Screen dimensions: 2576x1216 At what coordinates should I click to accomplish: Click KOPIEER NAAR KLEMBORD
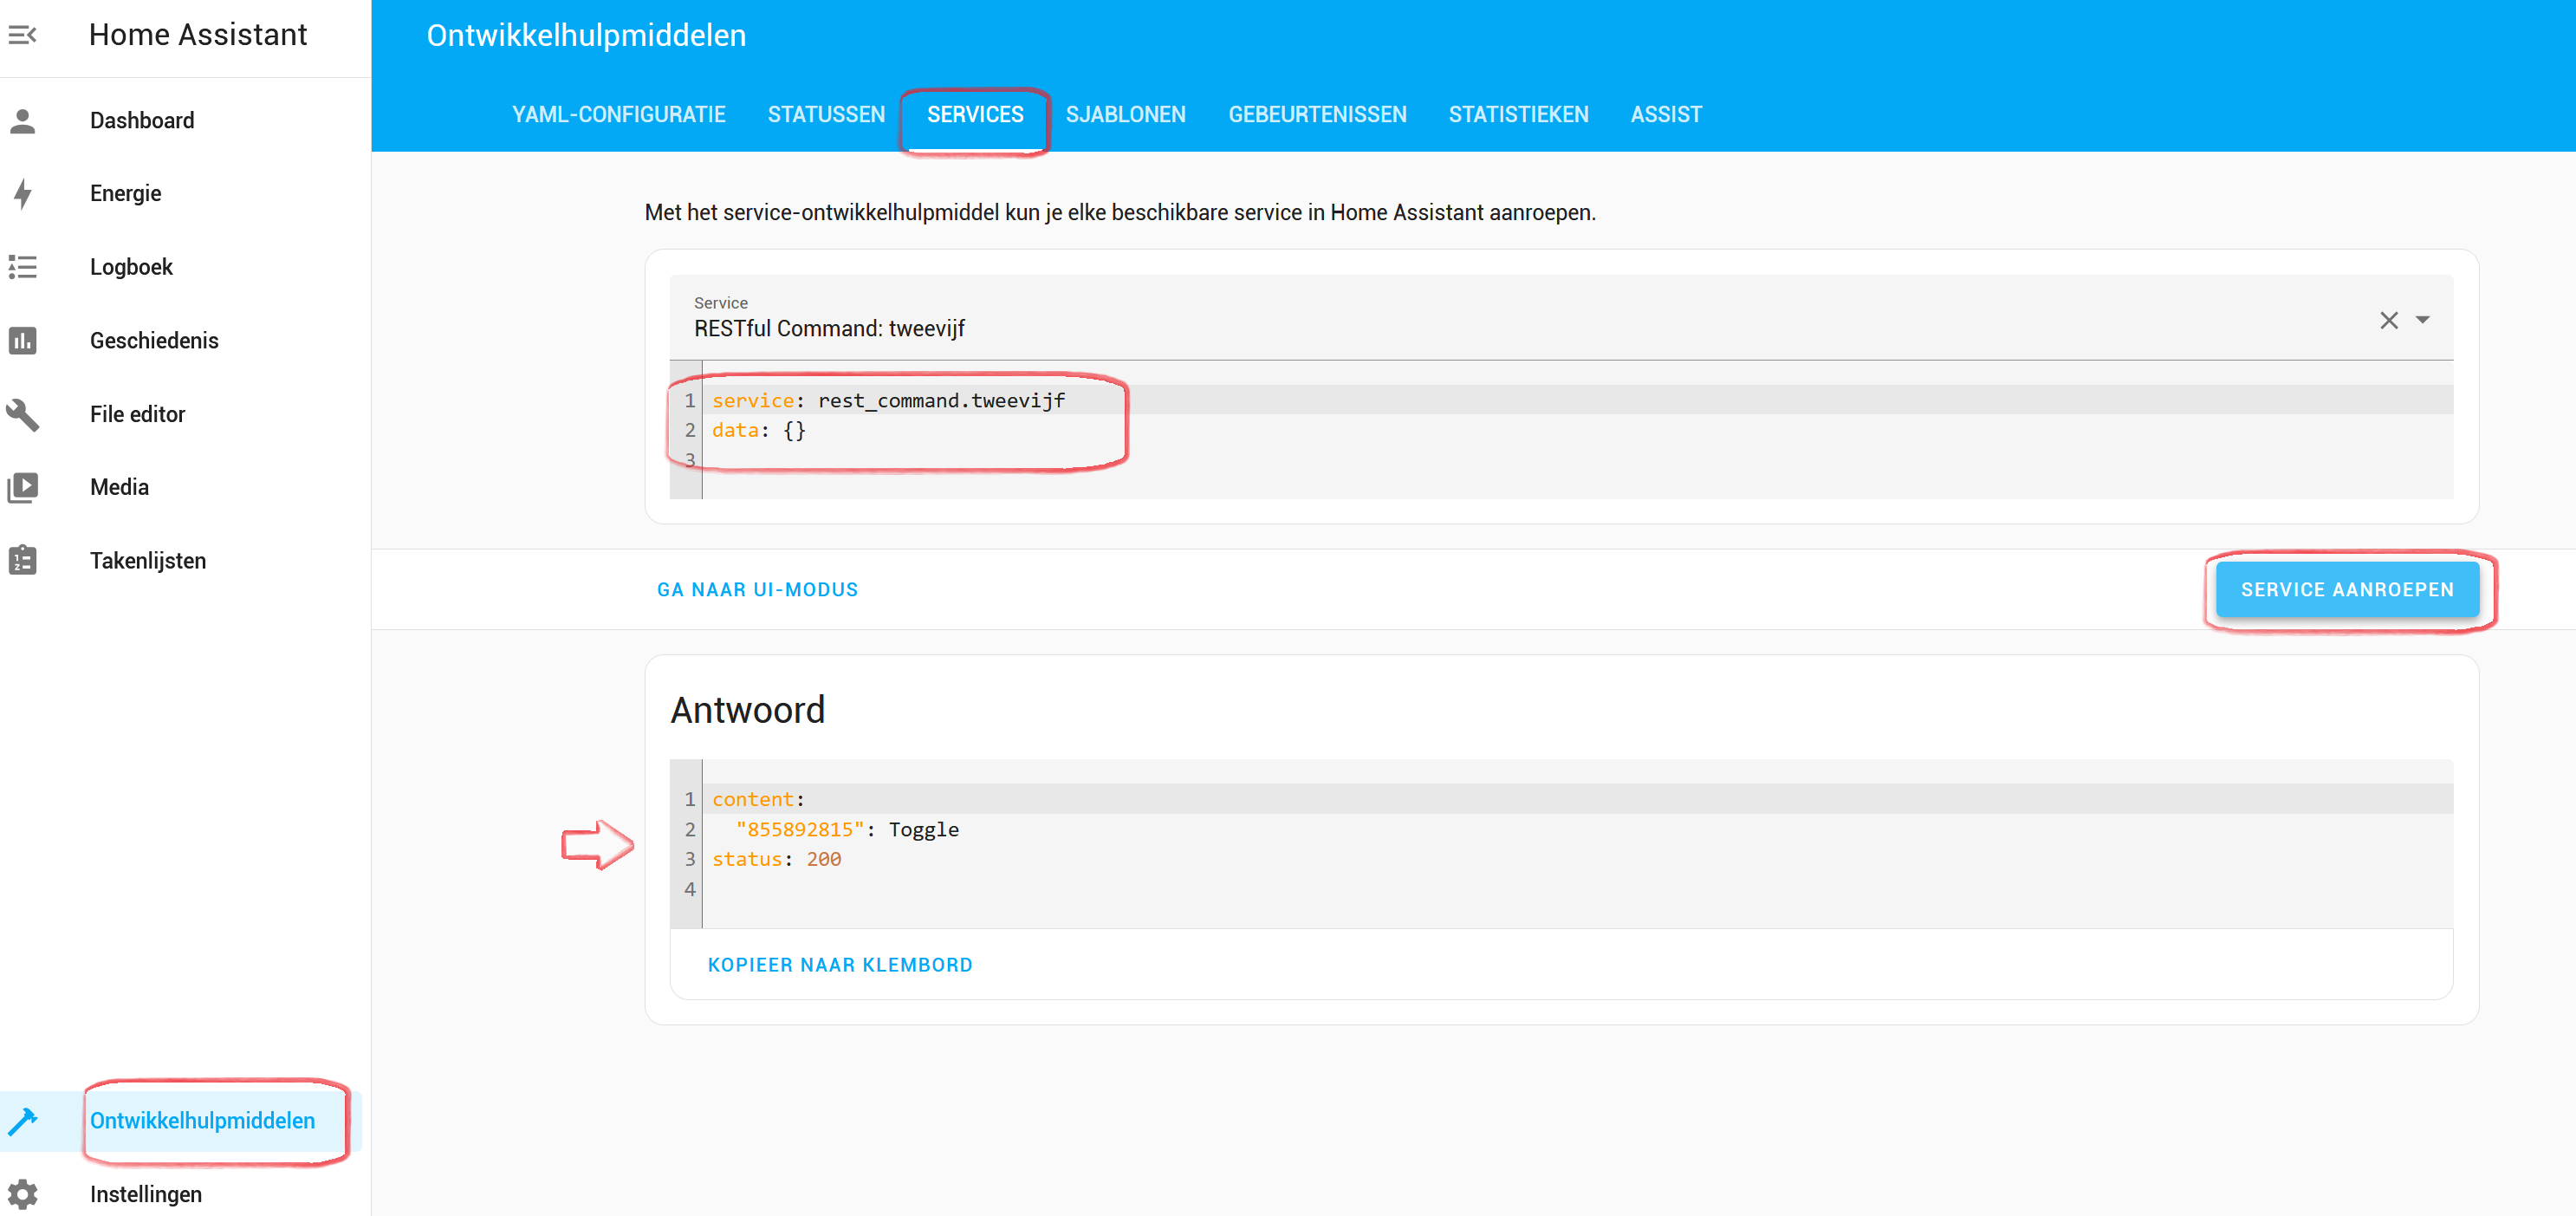(x=840, y=965)
